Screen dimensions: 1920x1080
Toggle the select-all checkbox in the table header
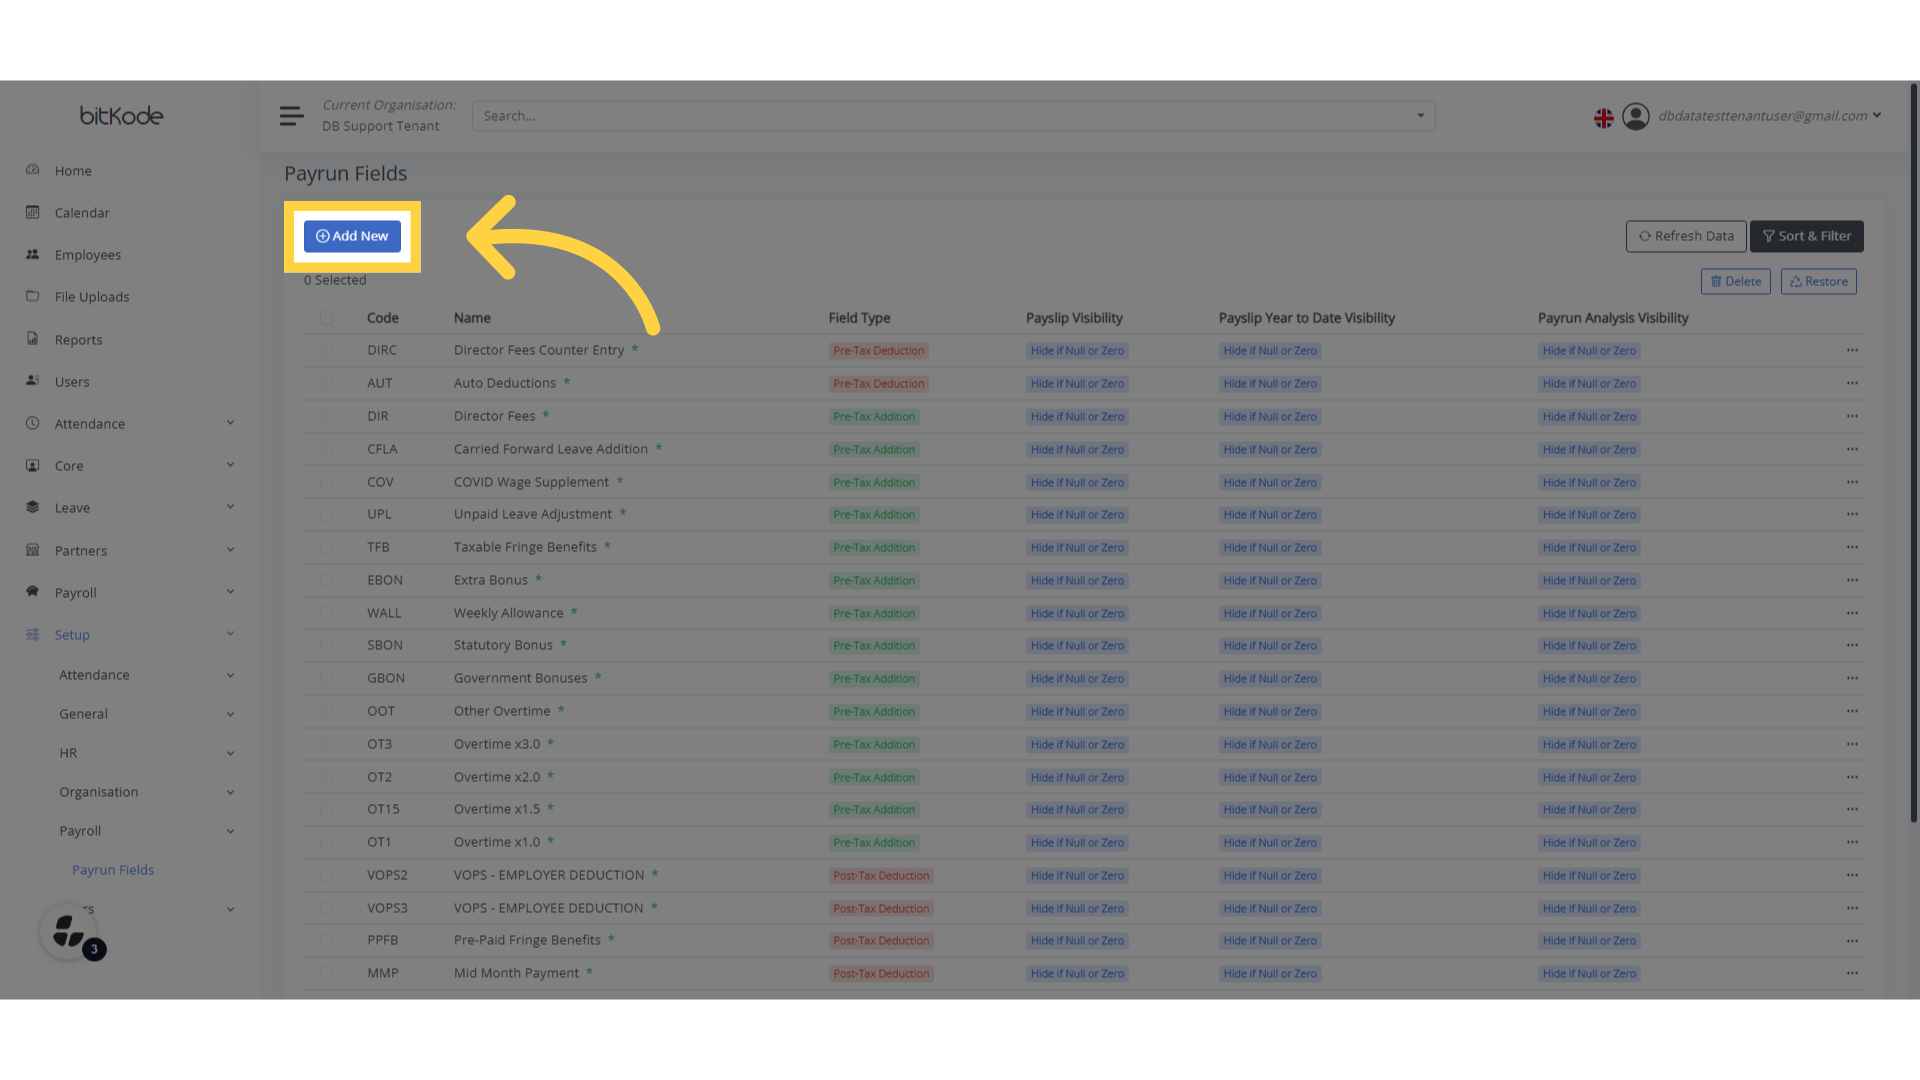326,317
